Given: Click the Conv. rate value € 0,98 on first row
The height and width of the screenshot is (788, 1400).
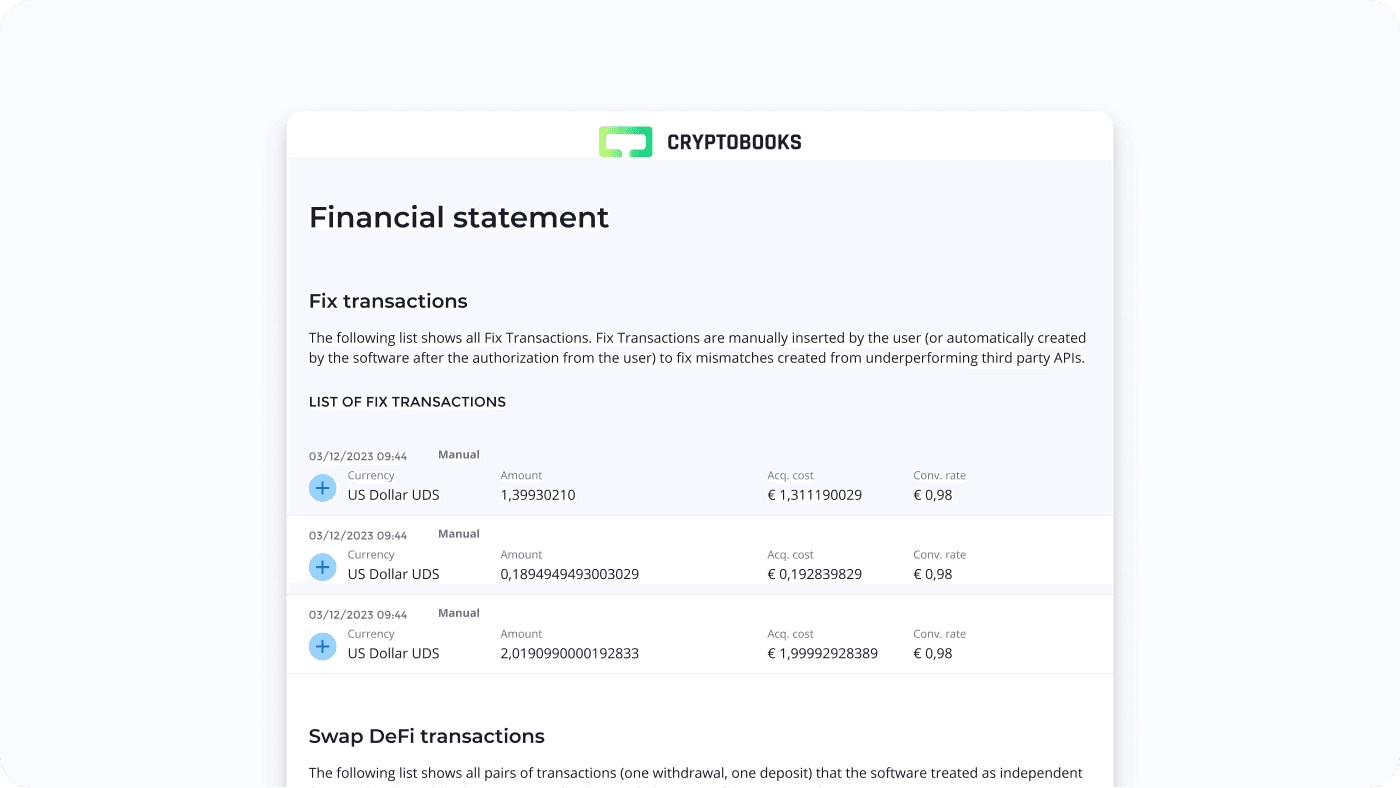Looking at the screenshot, I should 933,494.
